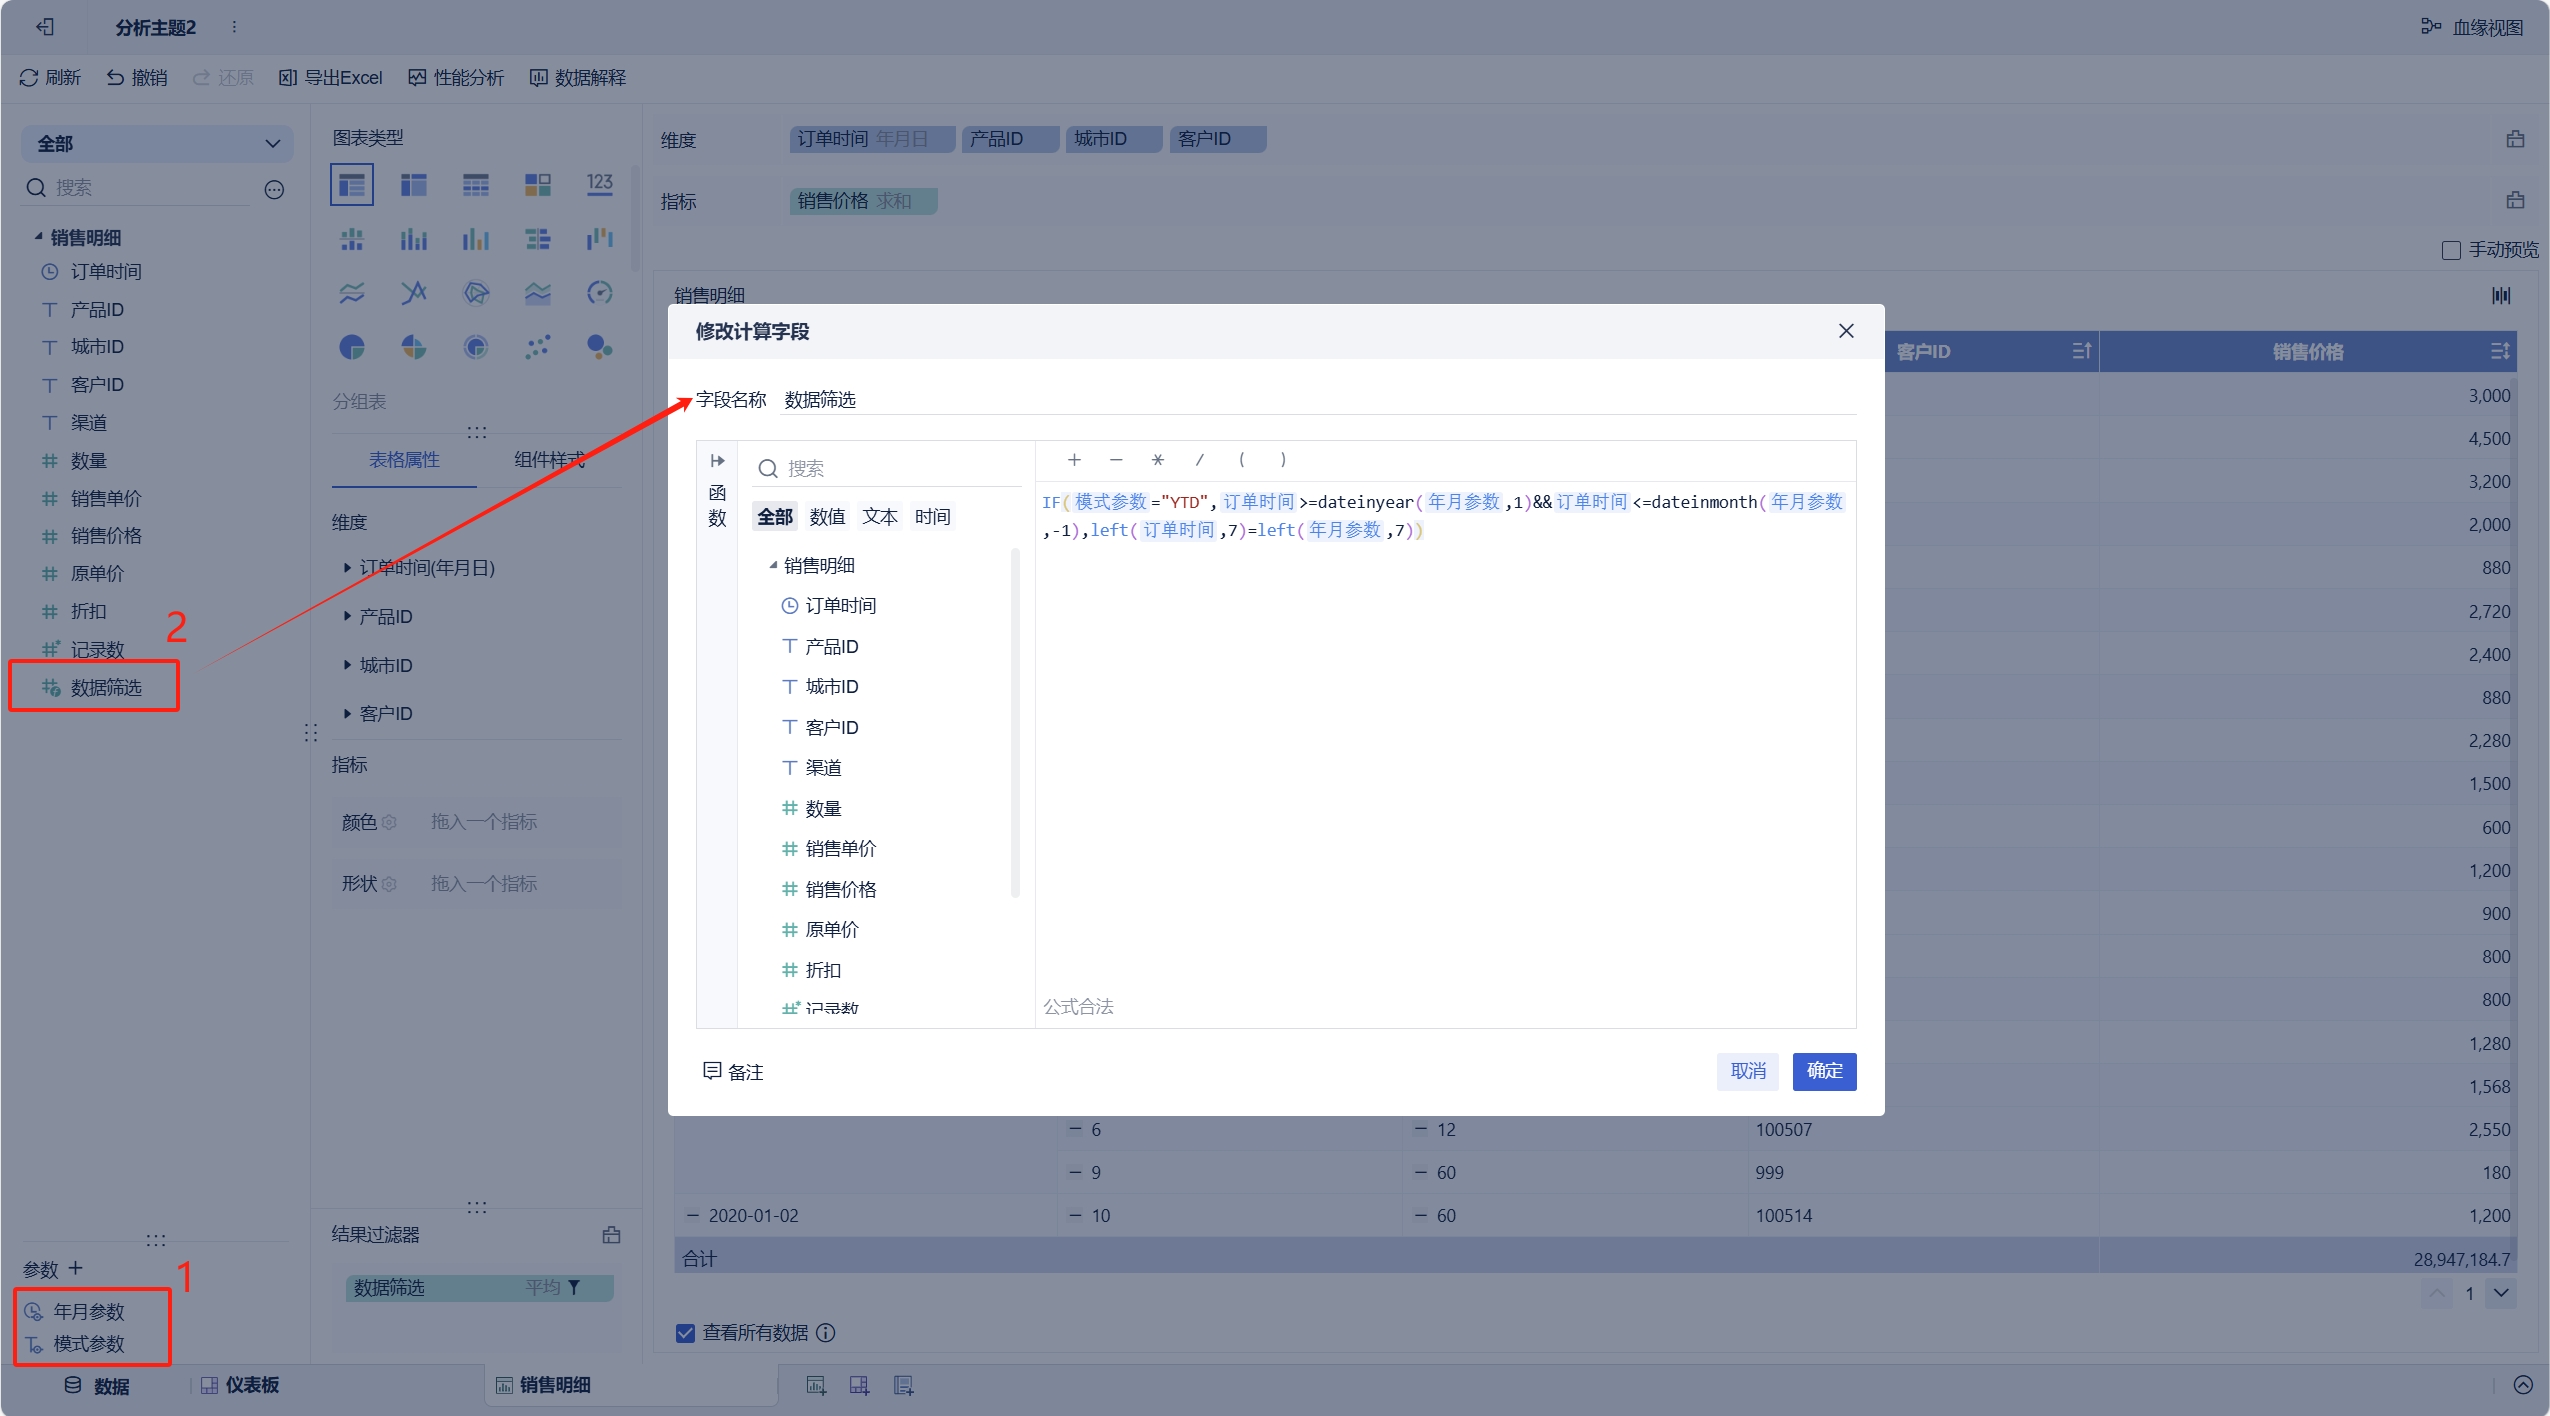The image size is (2550, 1416).
Task: Insert the plus operator in the formula
Action: click(x=1074, y=460)
